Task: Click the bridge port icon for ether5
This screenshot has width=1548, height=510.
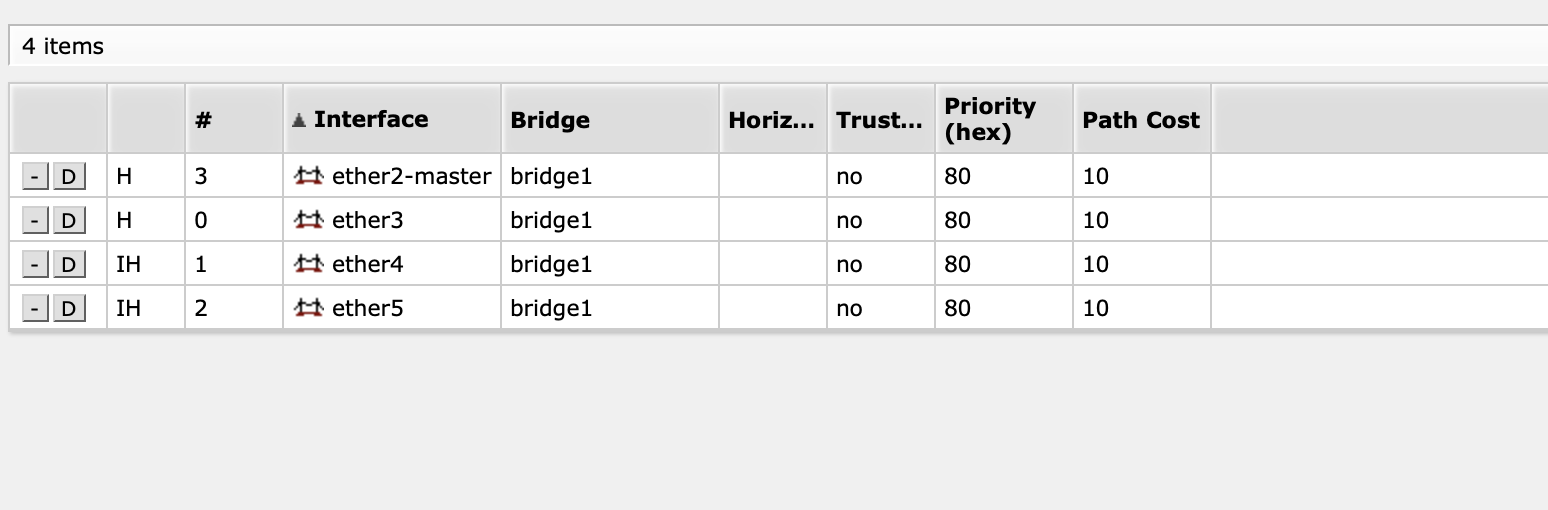Action: [x=309, y=308]
